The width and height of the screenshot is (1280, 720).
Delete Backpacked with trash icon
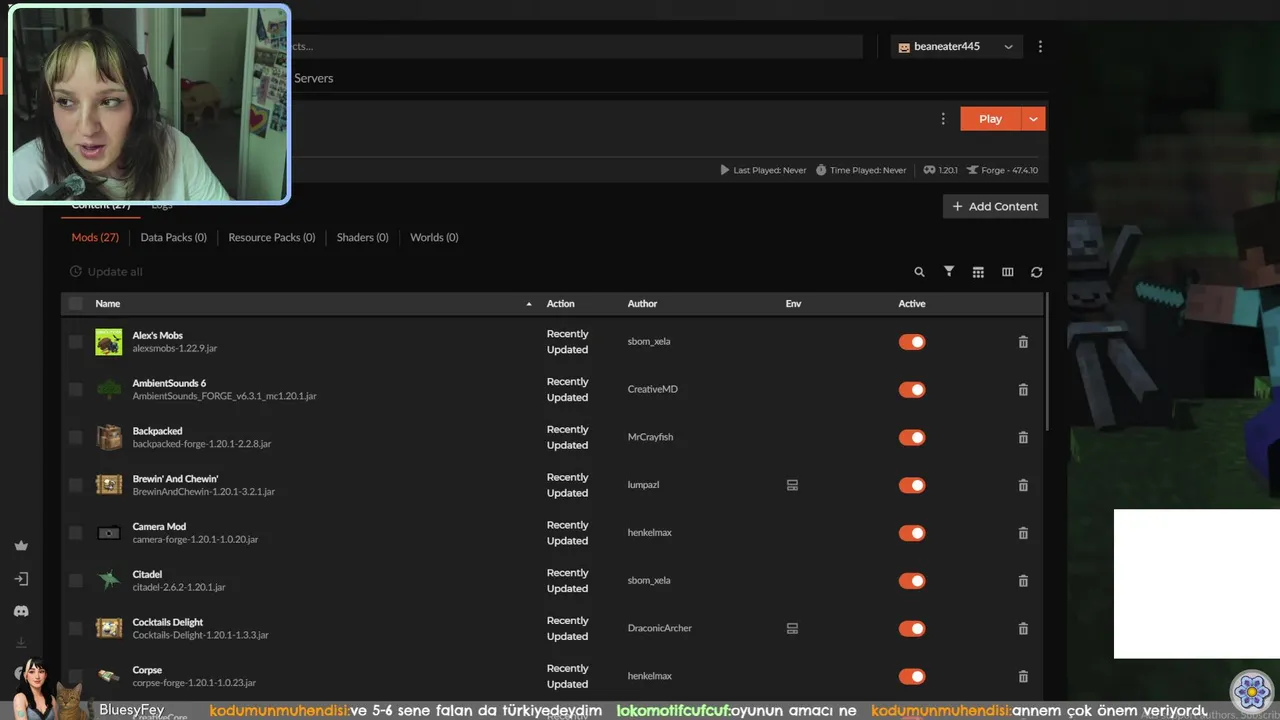pos(1023,437)
